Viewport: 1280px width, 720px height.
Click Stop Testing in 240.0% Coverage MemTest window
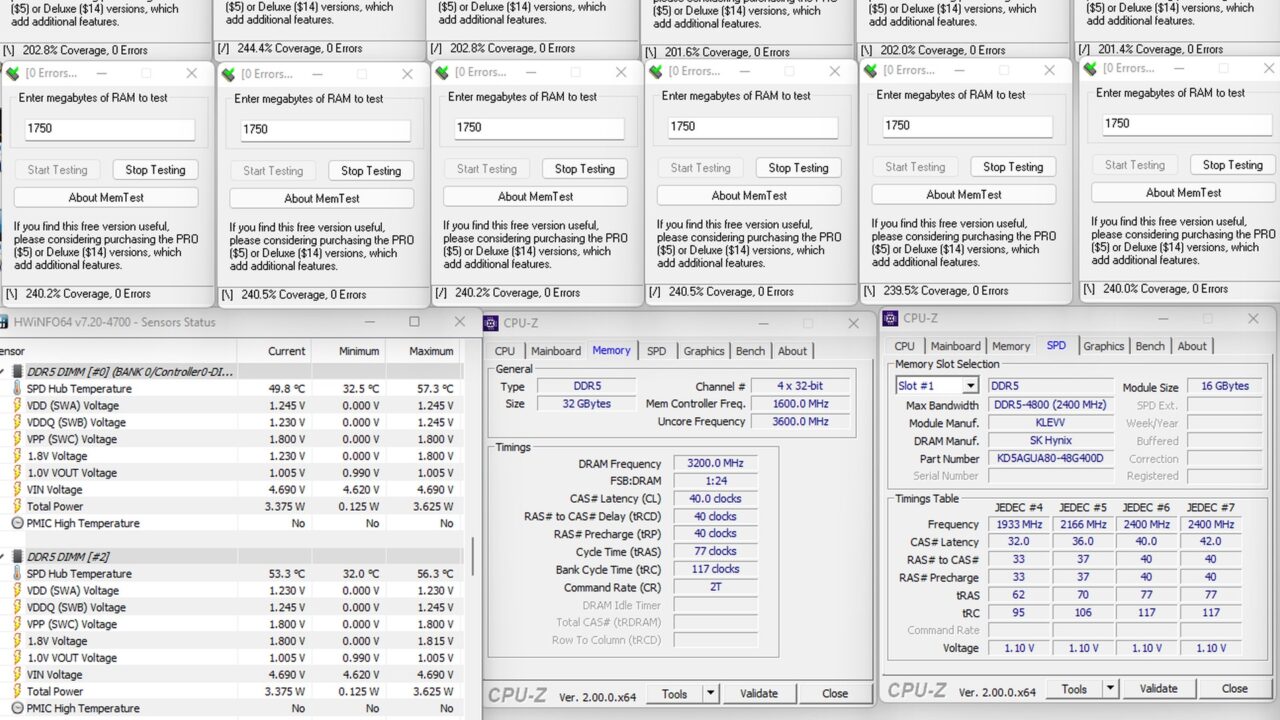(x=1232, y=165)
